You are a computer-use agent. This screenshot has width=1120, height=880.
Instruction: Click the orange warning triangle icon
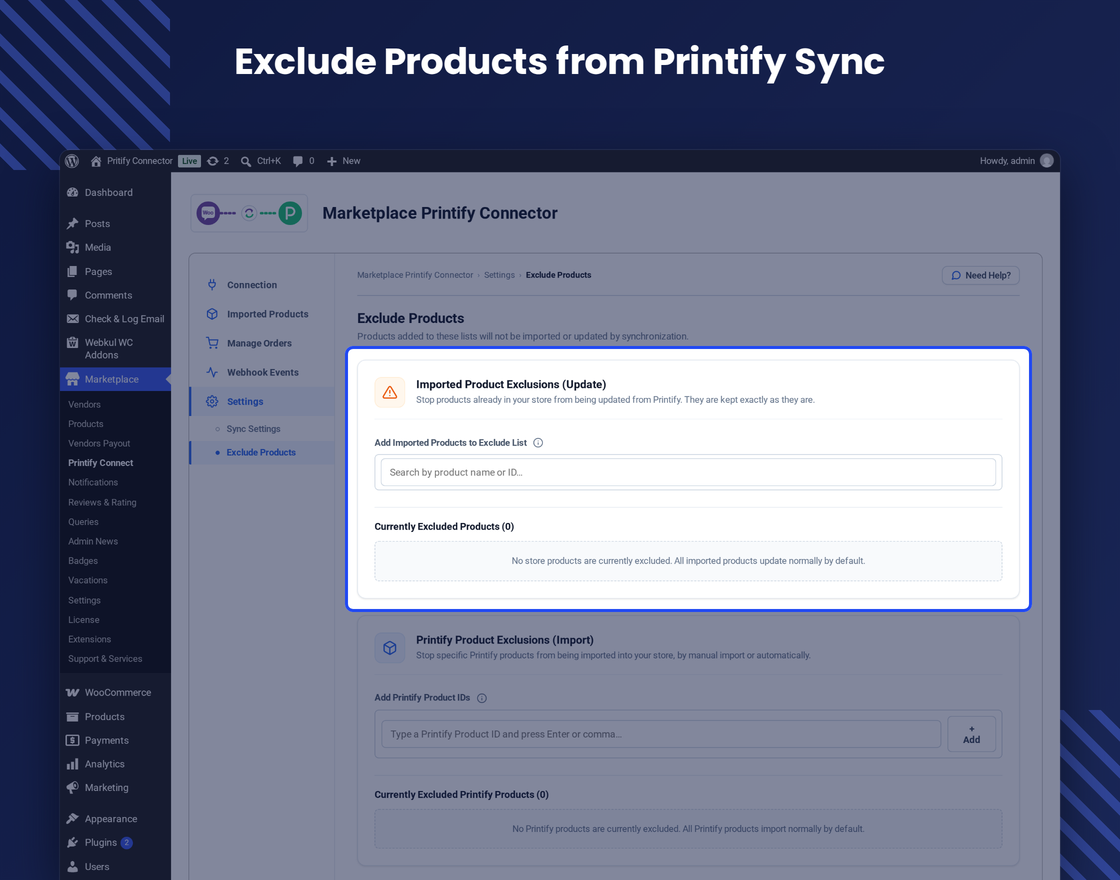pyautogui.click(x=390, y=392)
